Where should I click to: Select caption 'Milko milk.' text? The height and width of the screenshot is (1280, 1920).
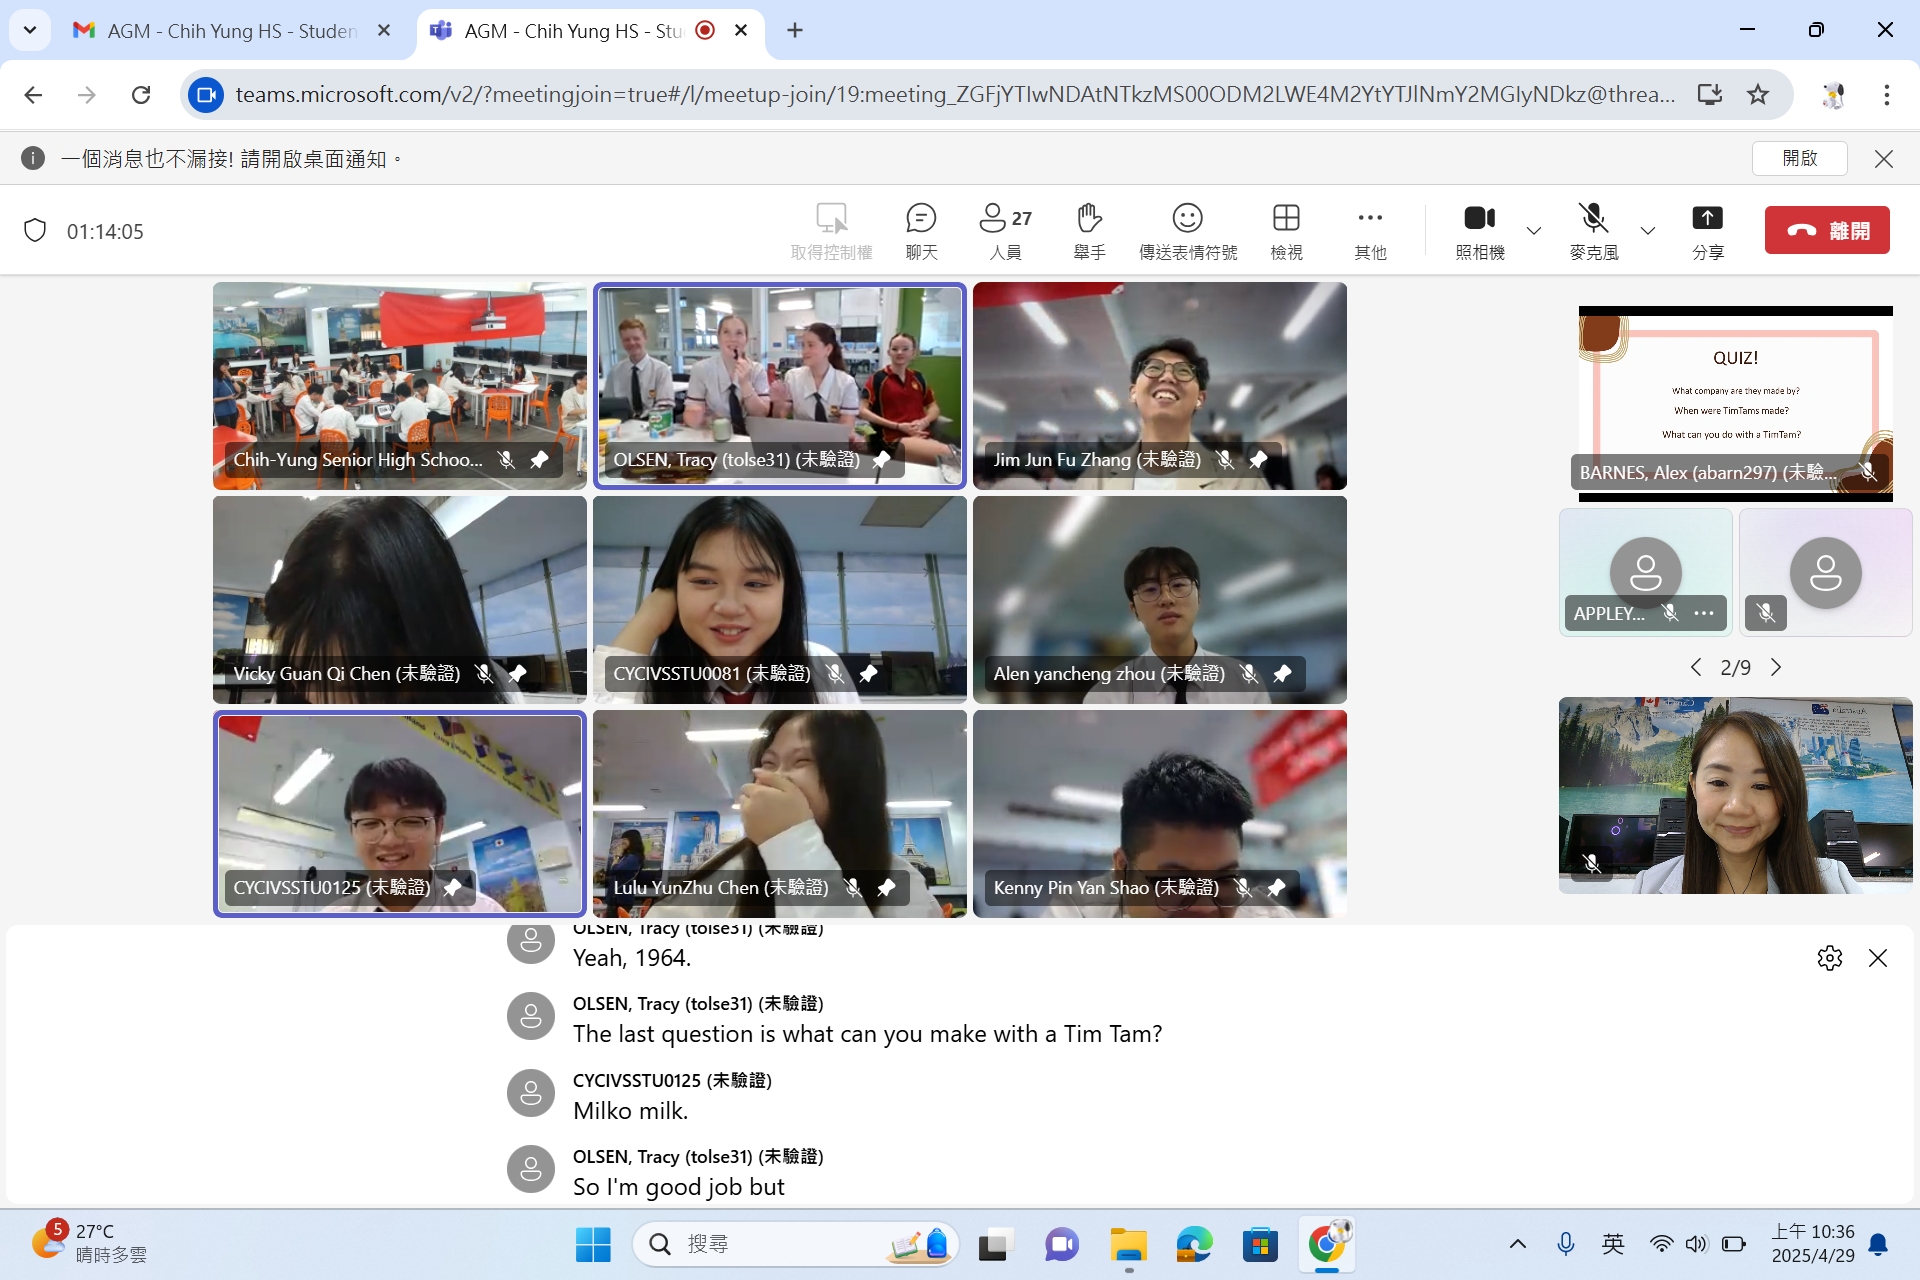[x=630, y=1111]
